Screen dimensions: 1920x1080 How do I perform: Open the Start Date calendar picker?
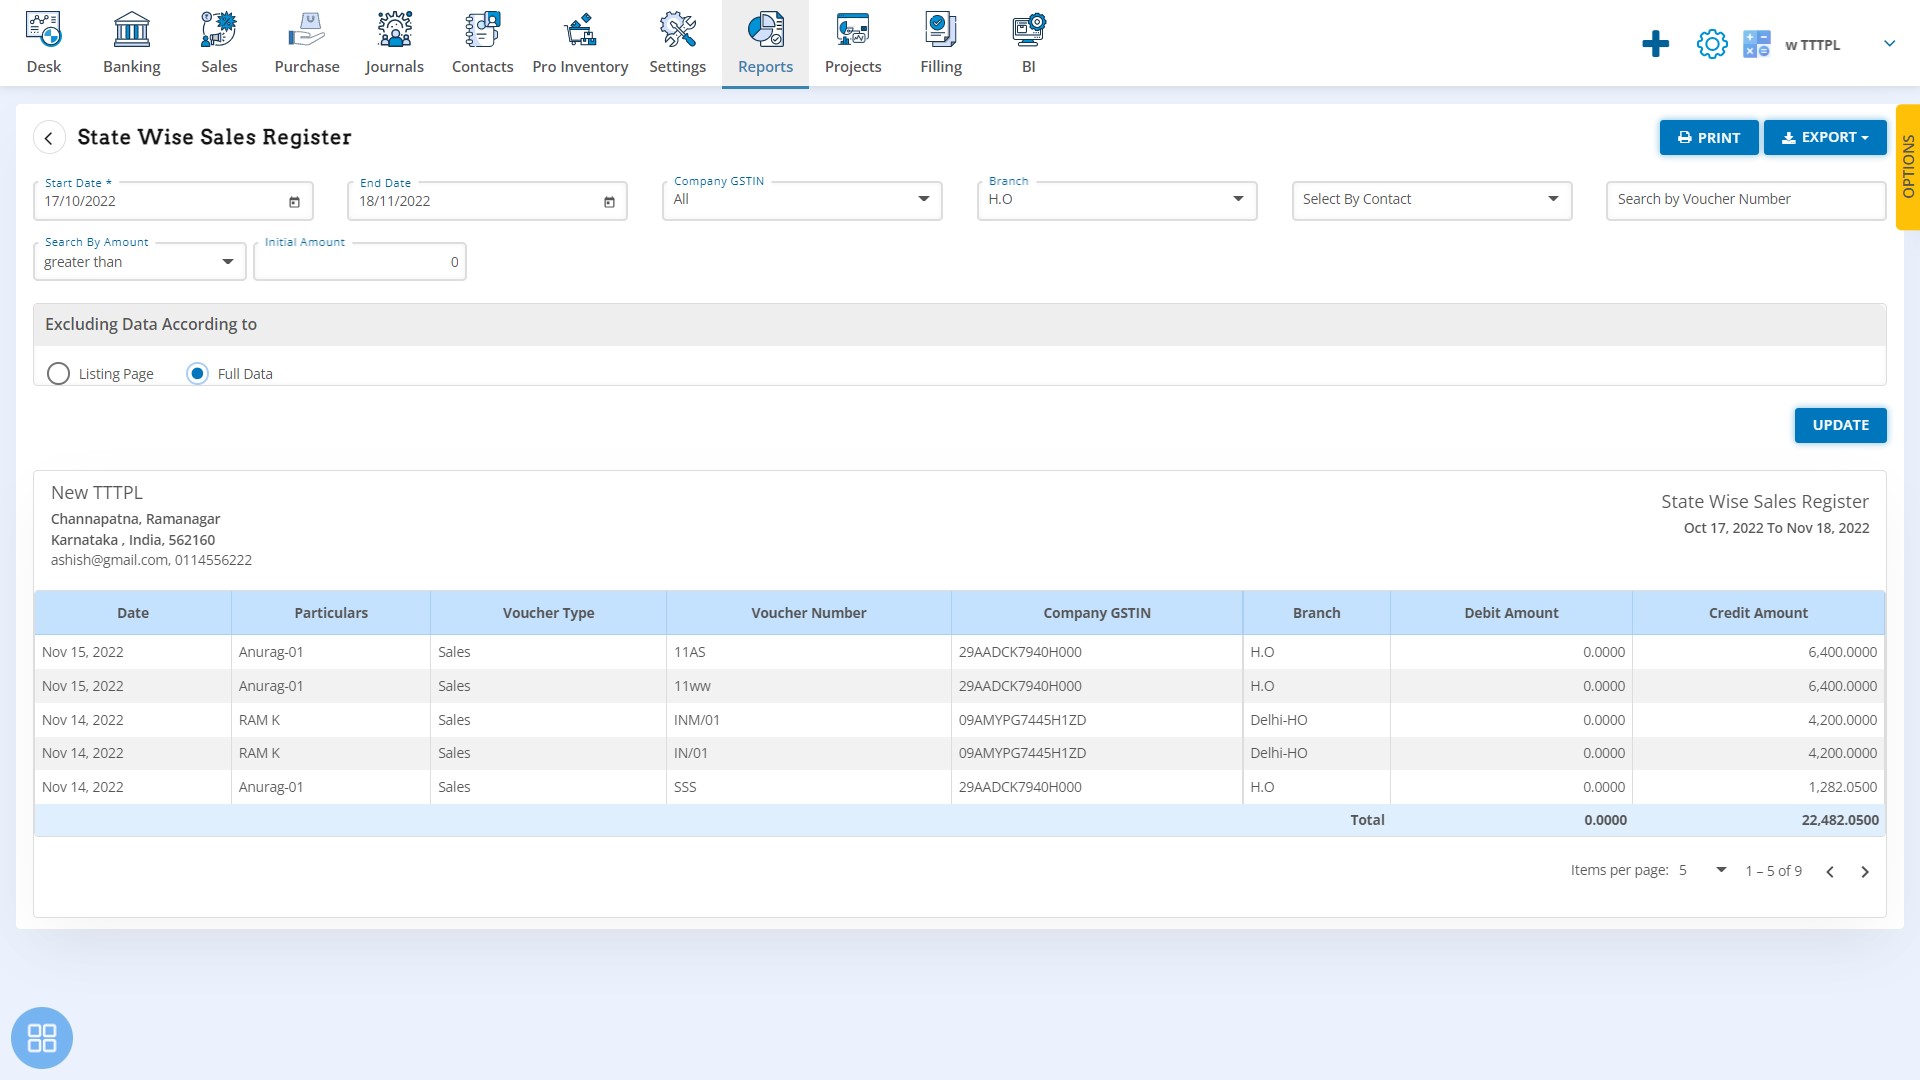294,202
